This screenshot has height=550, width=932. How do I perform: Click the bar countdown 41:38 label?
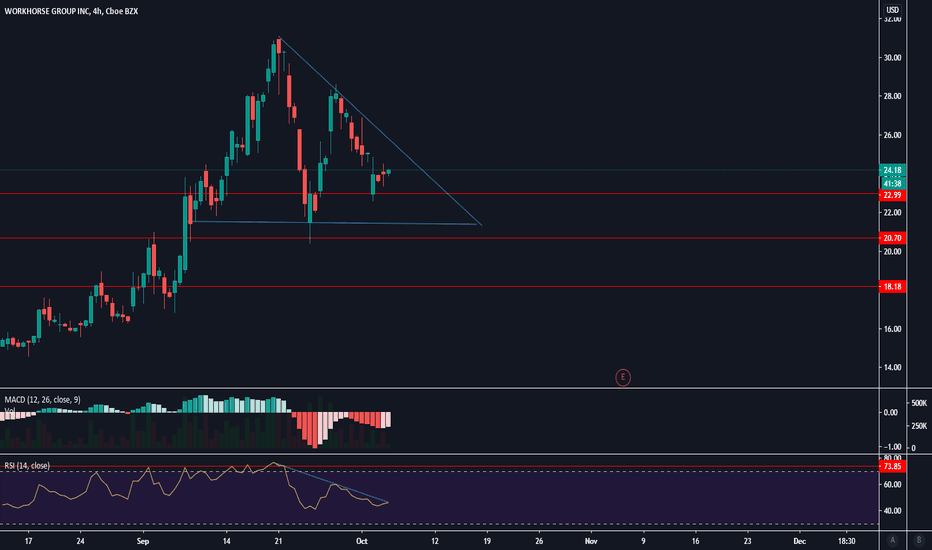(x=892, y=184)
